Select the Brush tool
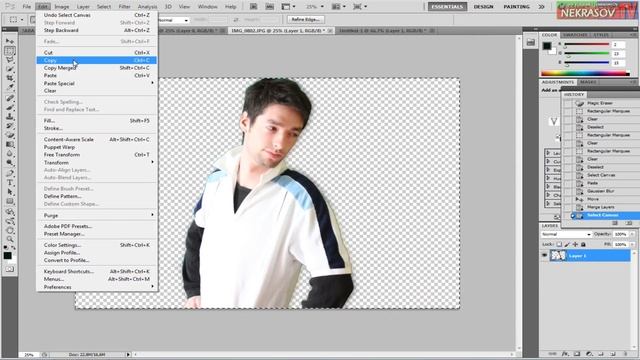Viewport: 640px width, 360px height. pyautogui.click(x=10, y=107)
